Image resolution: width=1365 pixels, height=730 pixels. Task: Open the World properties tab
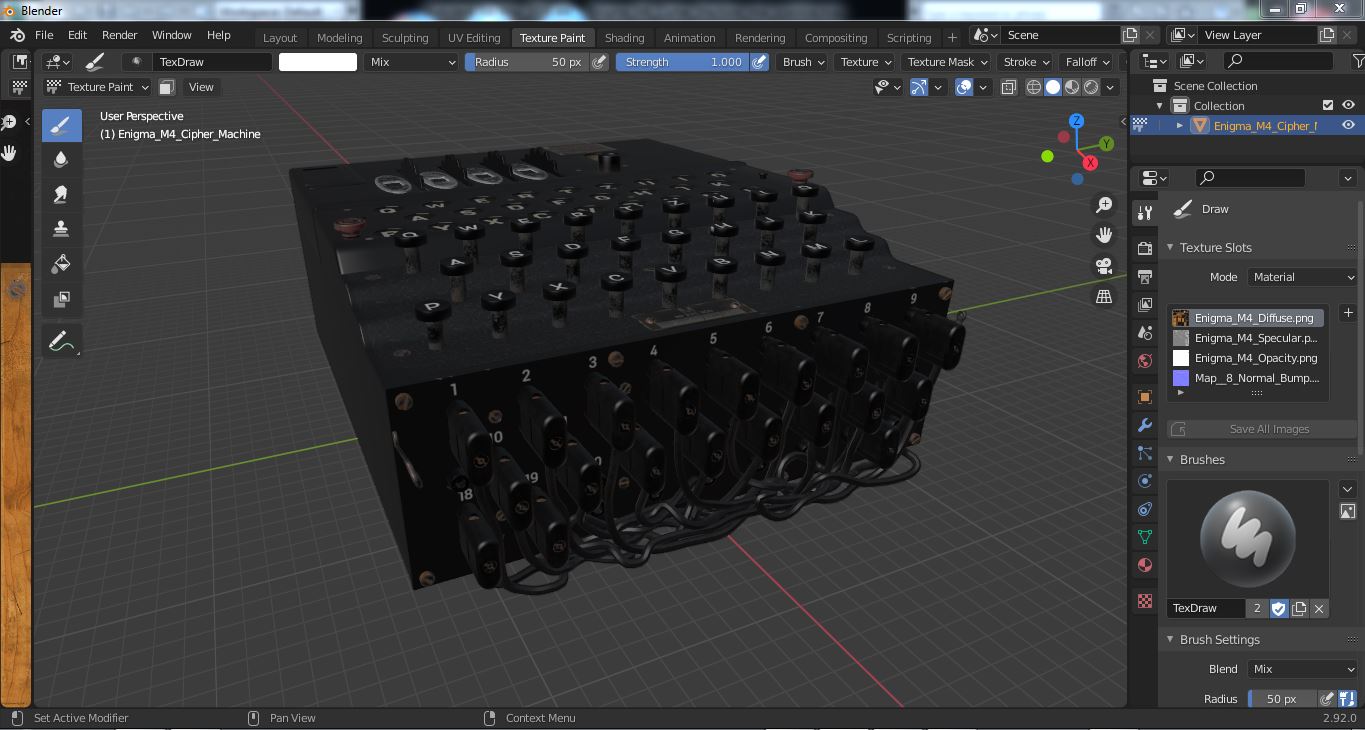click(x=1145, y=360)
